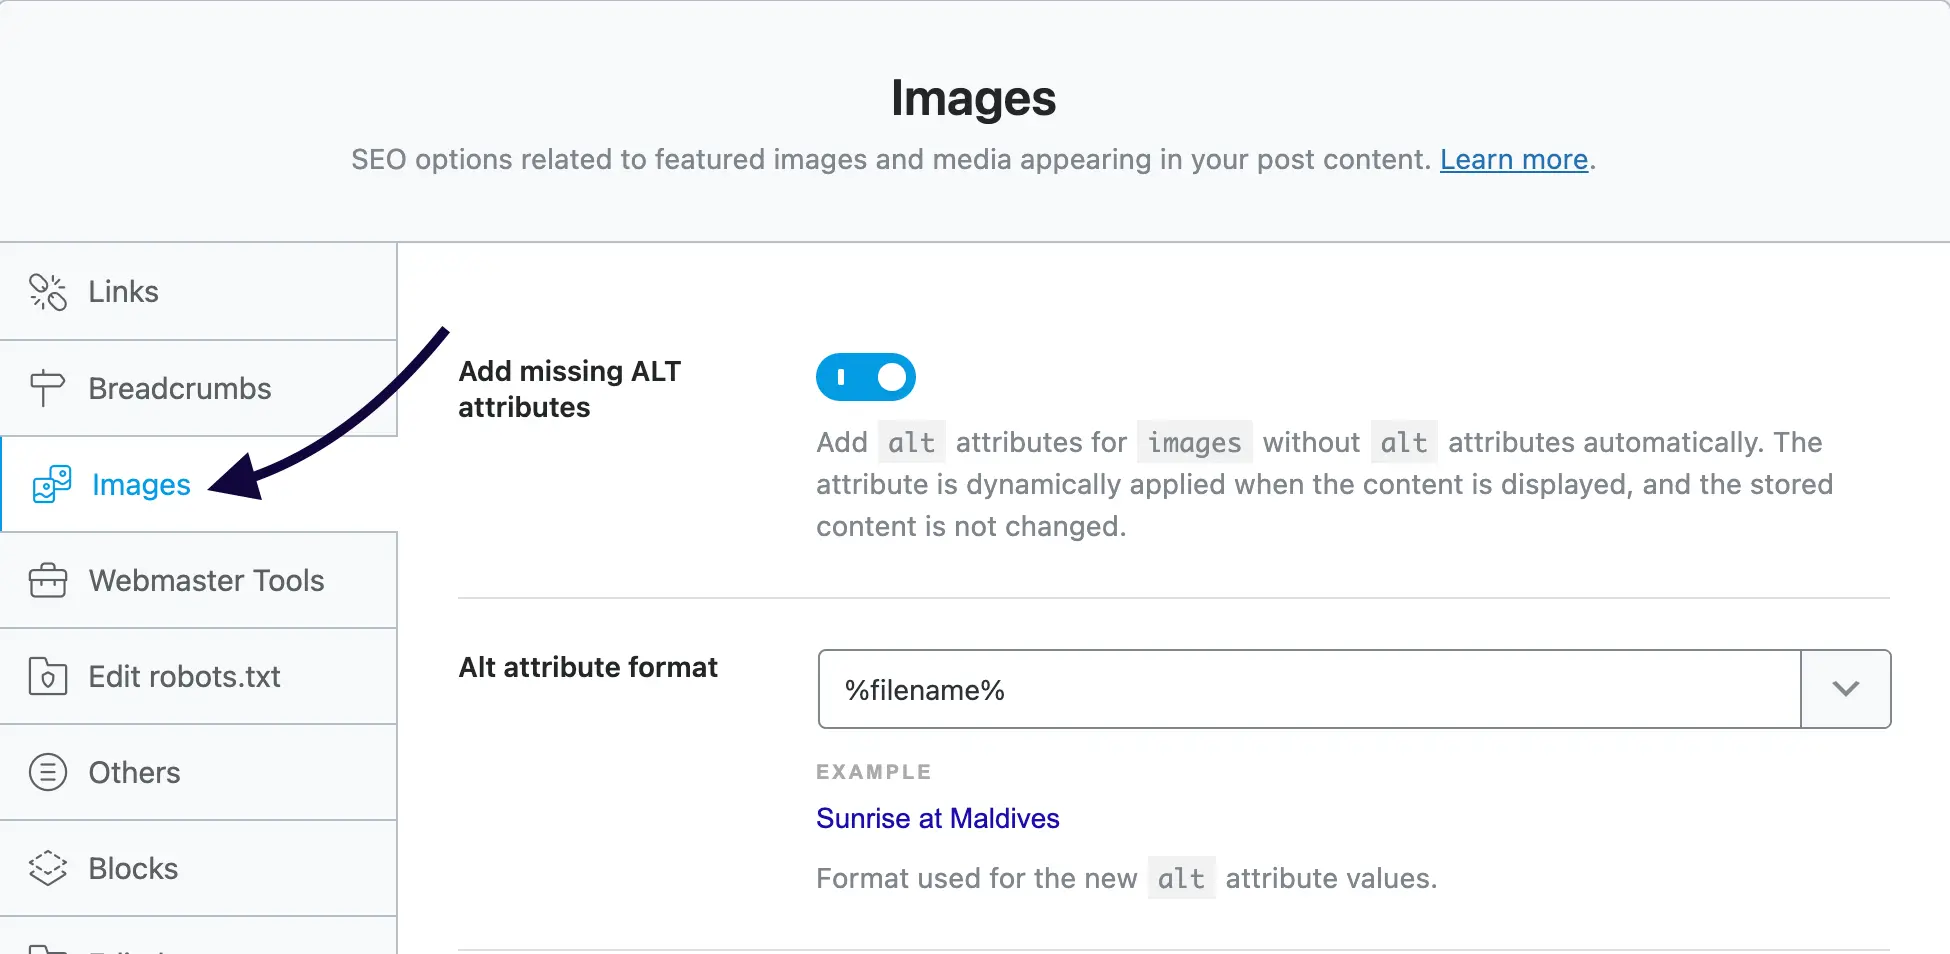Click the Links broken-chain icon
Screen dimensions: 1950x954
coord(47,292)
